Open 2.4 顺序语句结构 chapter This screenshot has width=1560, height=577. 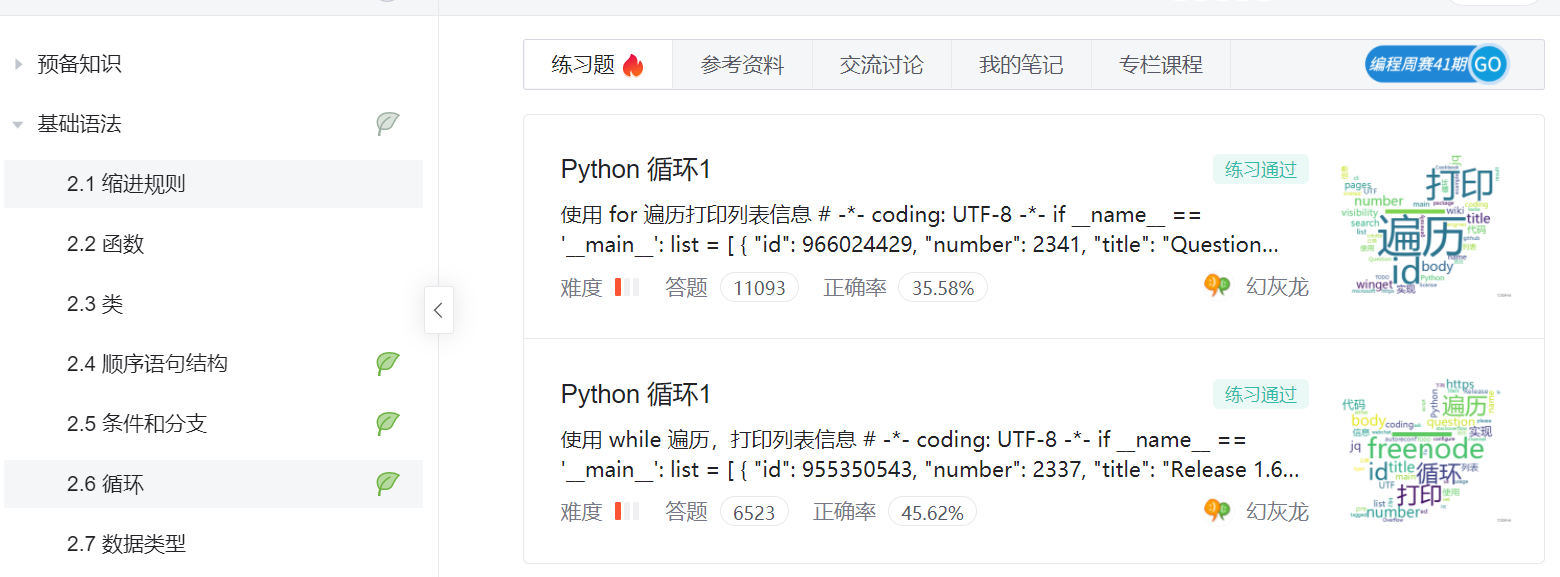pyautogui.click(x=213, y=364)
